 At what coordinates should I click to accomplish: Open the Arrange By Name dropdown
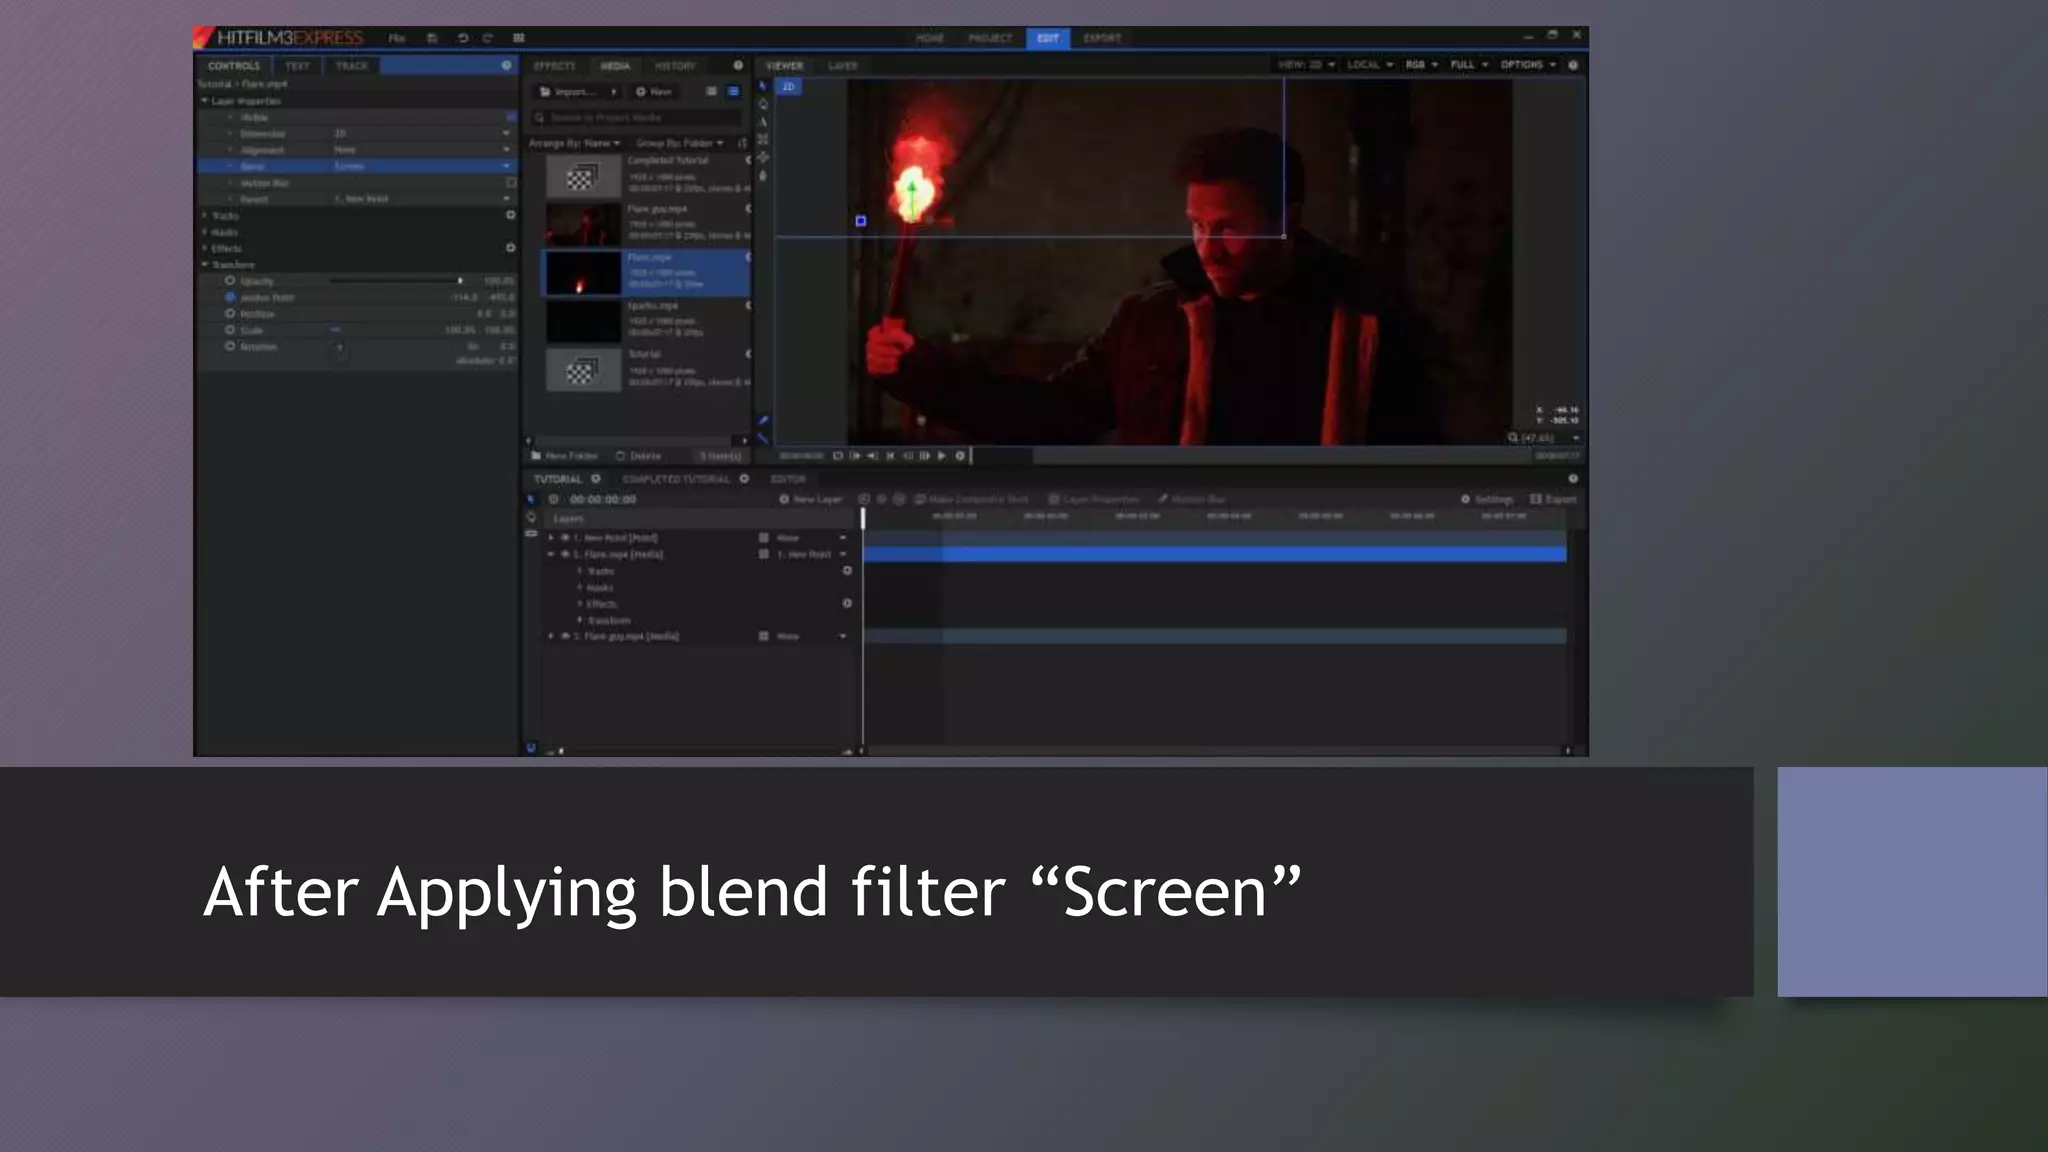[x=574, y=143]
